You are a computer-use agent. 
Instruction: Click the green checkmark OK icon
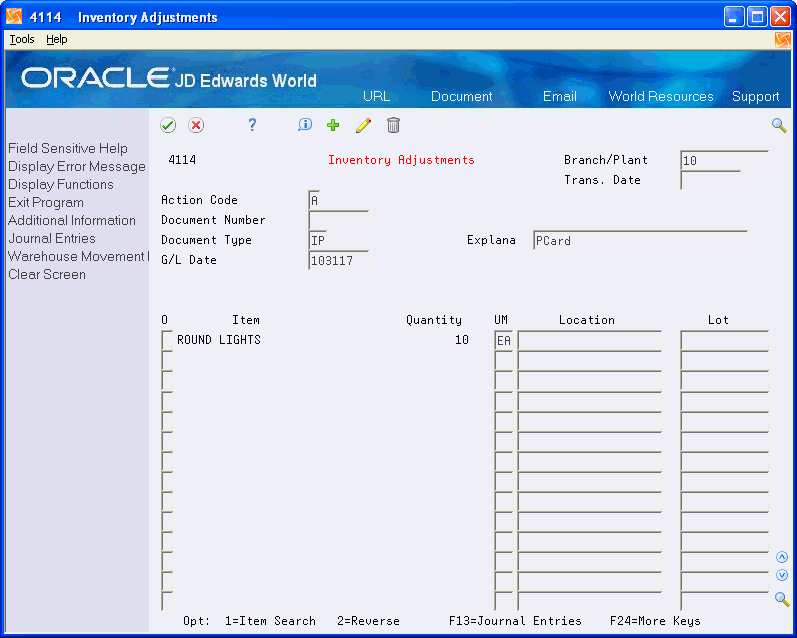coord(168,125)
